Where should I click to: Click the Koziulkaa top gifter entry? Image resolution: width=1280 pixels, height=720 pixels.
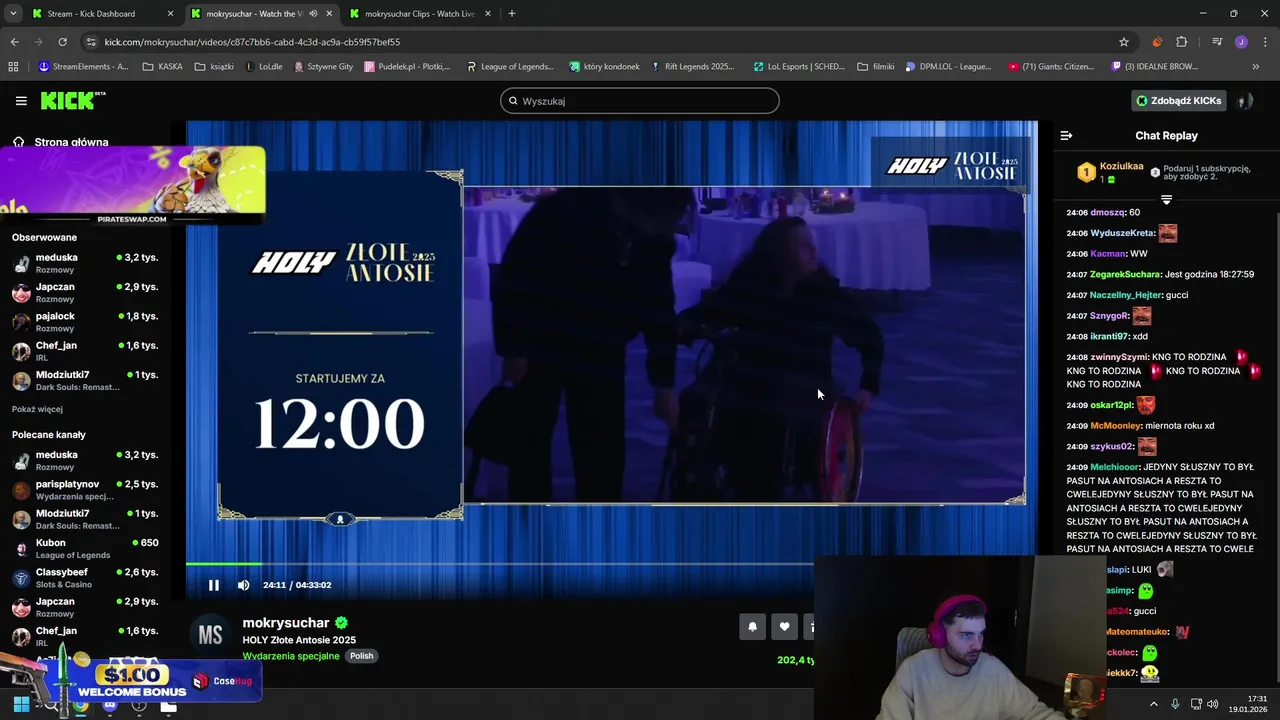click(1109, 172)
